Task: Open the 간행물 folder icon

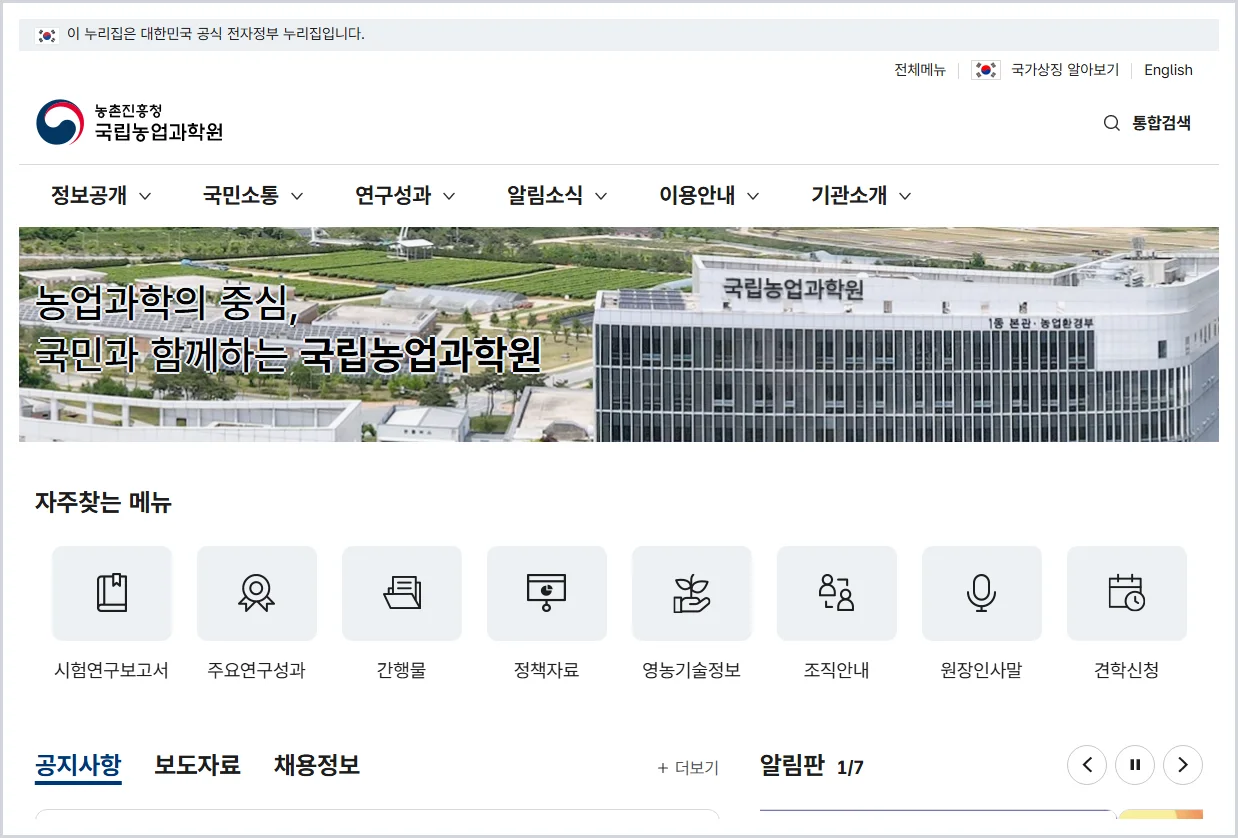Action: coord(402,593)
